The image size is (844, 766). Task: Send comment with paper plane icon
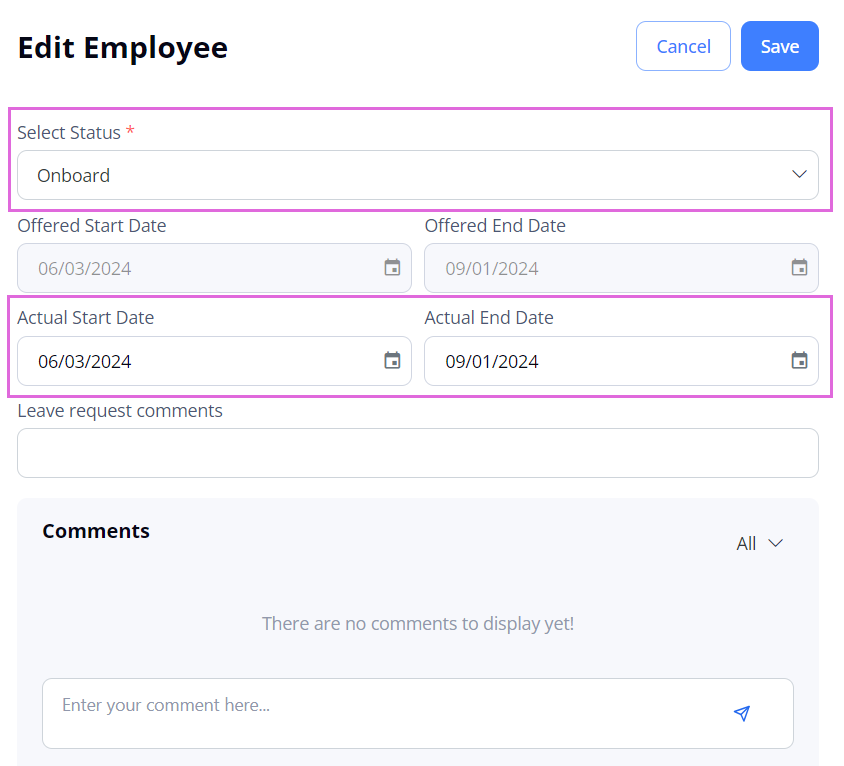[x=742, y=713]
